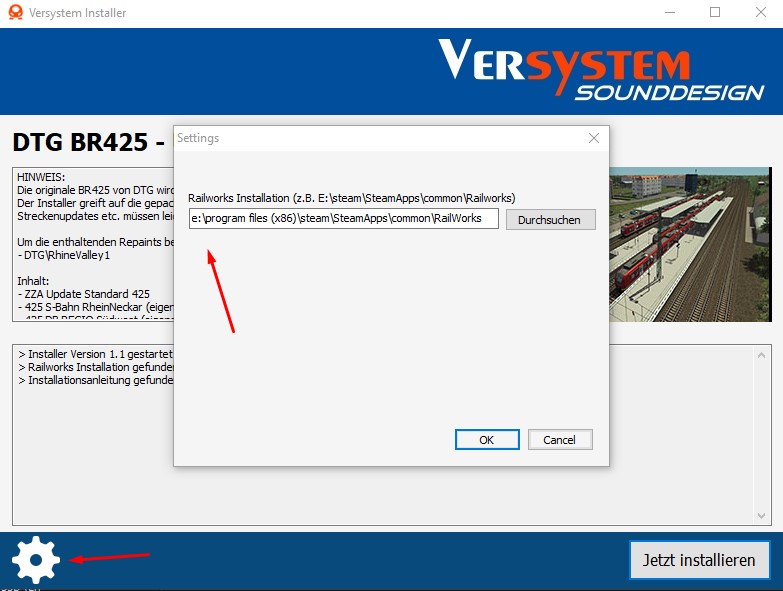Select the 'Installer Version 1.1 gestartet' log line
783x591 pixels.
pos(95,354)
